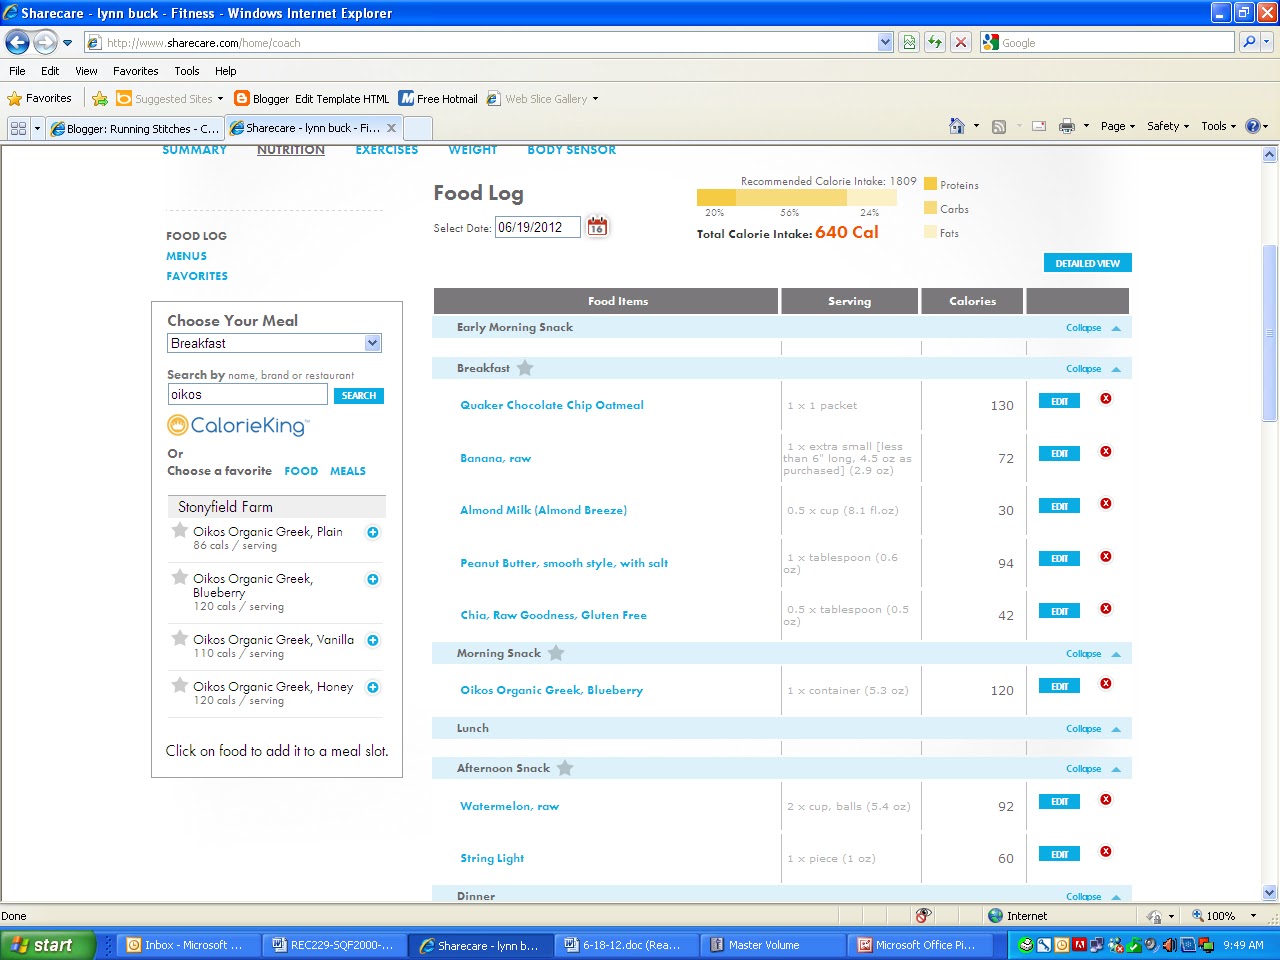The width and height of the screenshot is (1280, 960).
Task: Open the View menu
Action: [x=86, y=71]
